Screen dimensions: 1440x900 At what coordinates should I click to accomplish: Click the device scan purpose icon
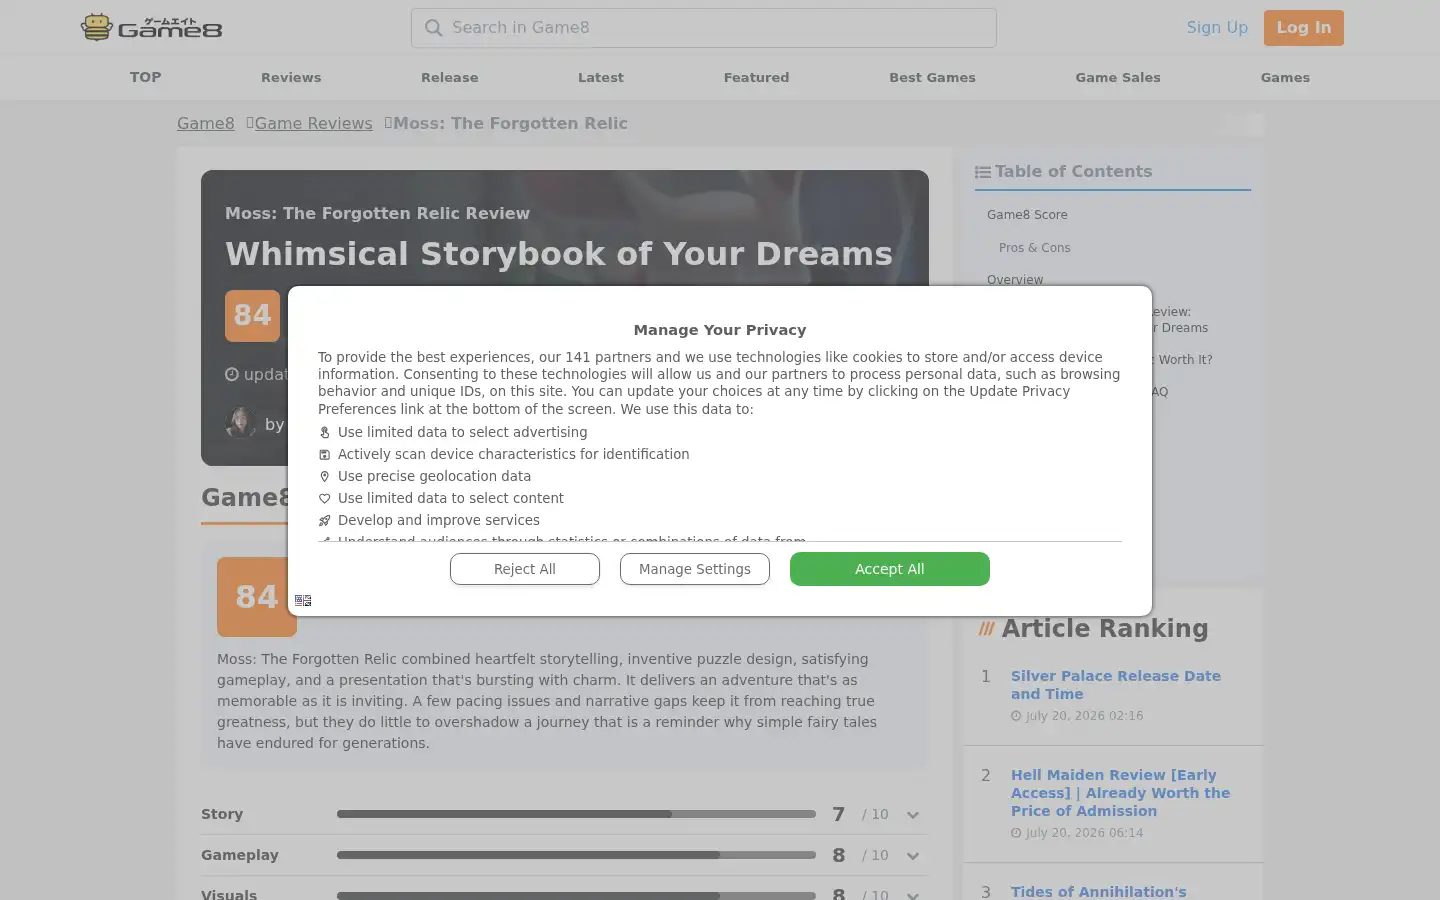[324, 455]
